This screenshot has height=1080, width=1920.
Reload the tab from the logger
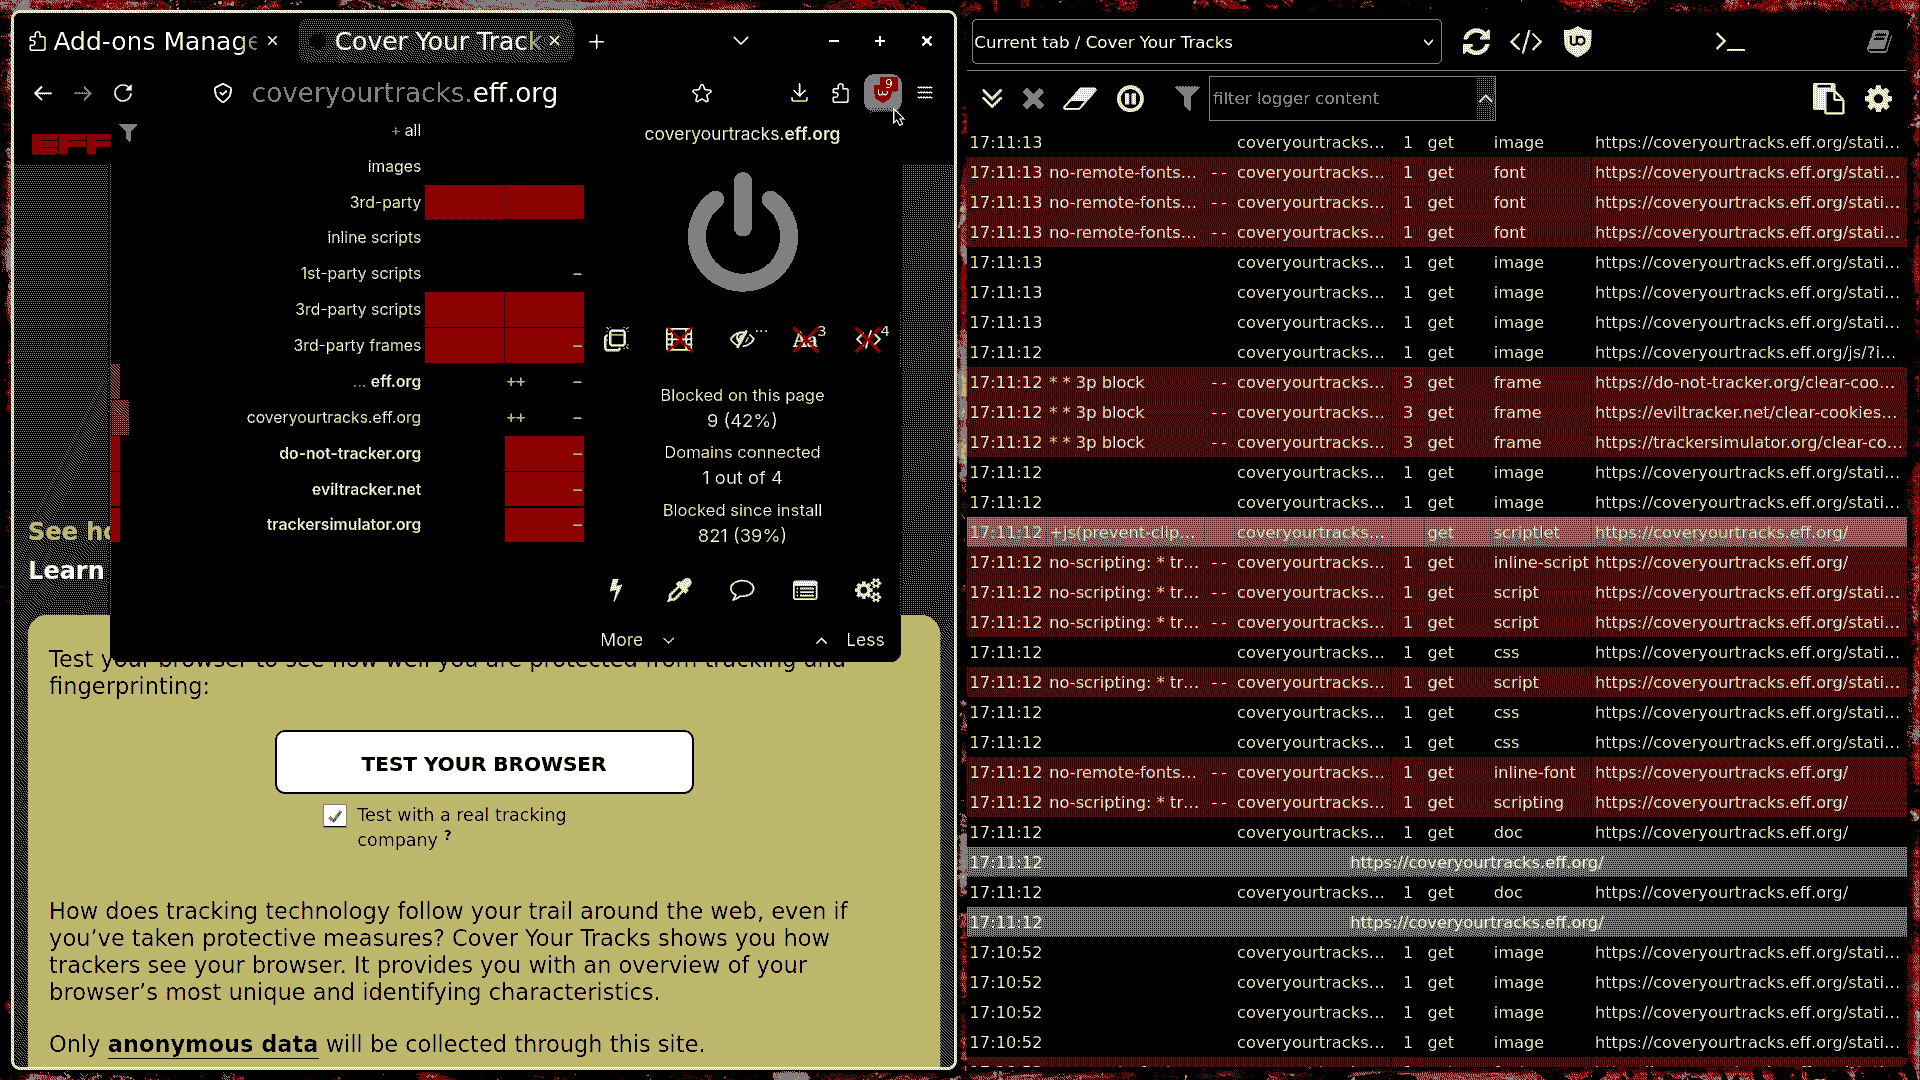(x=1476, y=42)
